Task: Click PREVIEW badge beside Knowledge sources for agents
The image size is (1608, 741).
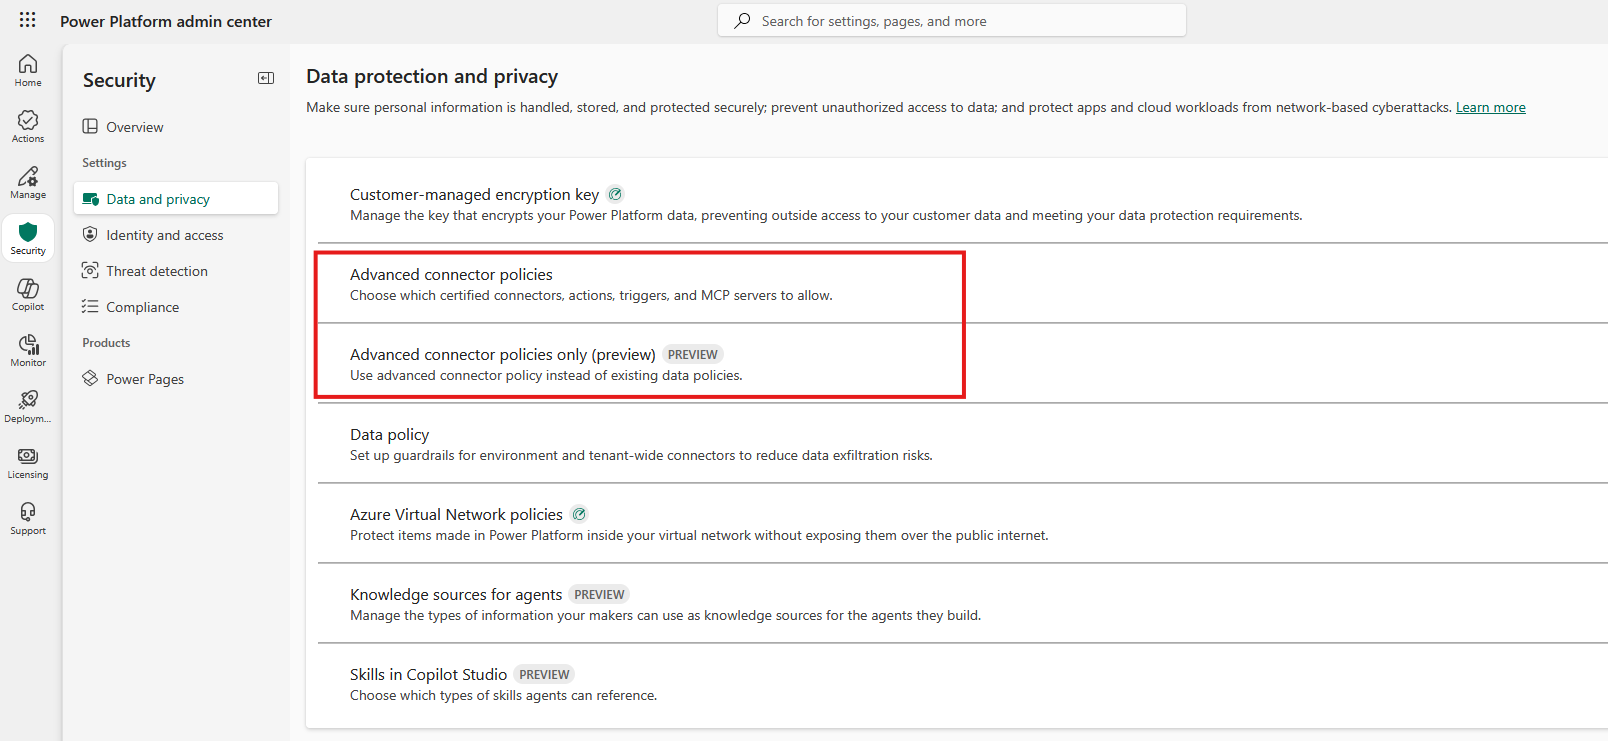Action: click(x=599, y=594)
